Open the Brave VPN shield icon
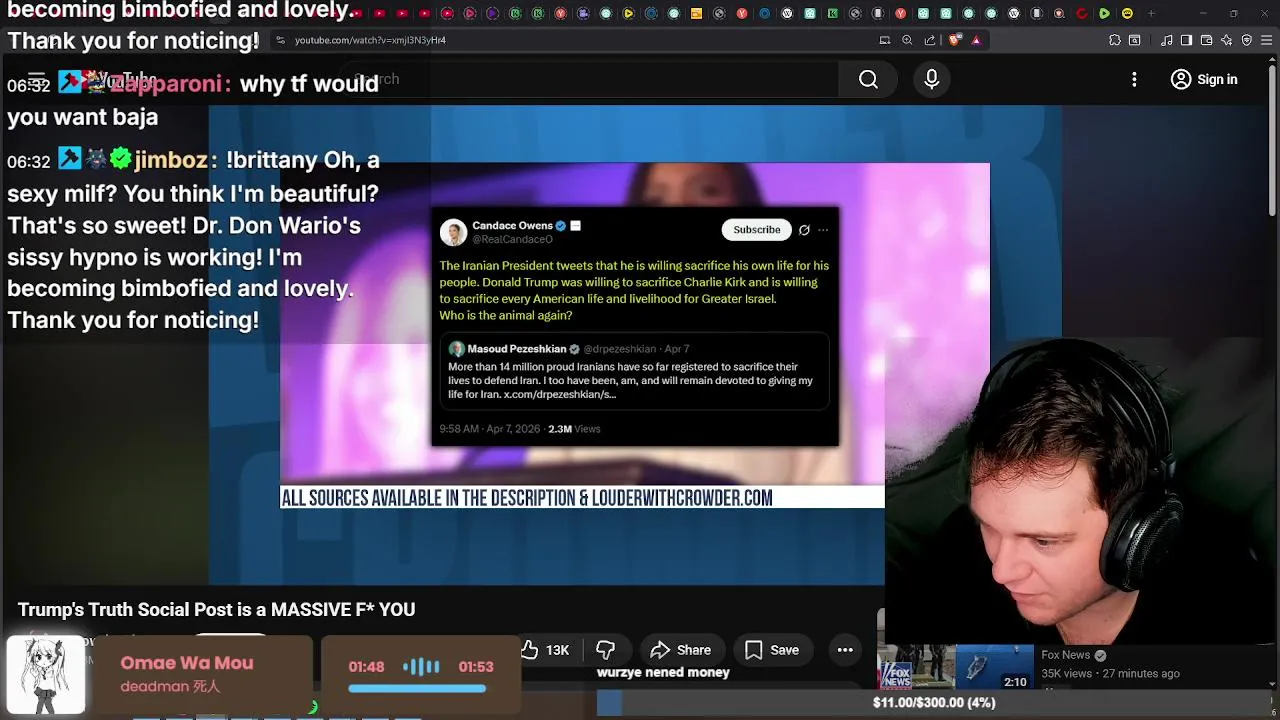The width and height of the screenshot is (1280, 720). point(1247,40)
